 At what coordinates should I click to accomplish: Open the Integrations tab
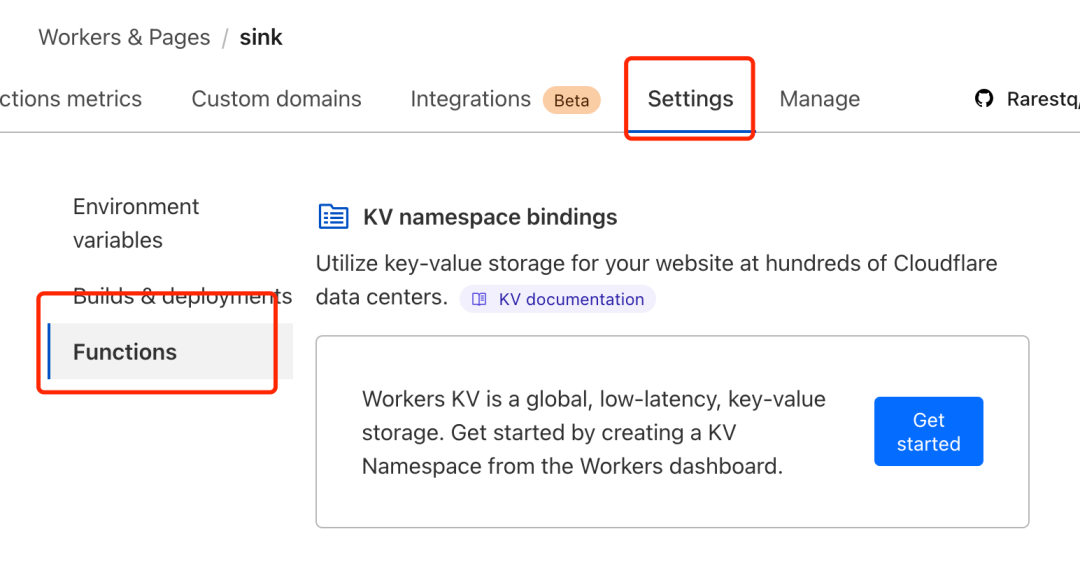tap(470, 98)
